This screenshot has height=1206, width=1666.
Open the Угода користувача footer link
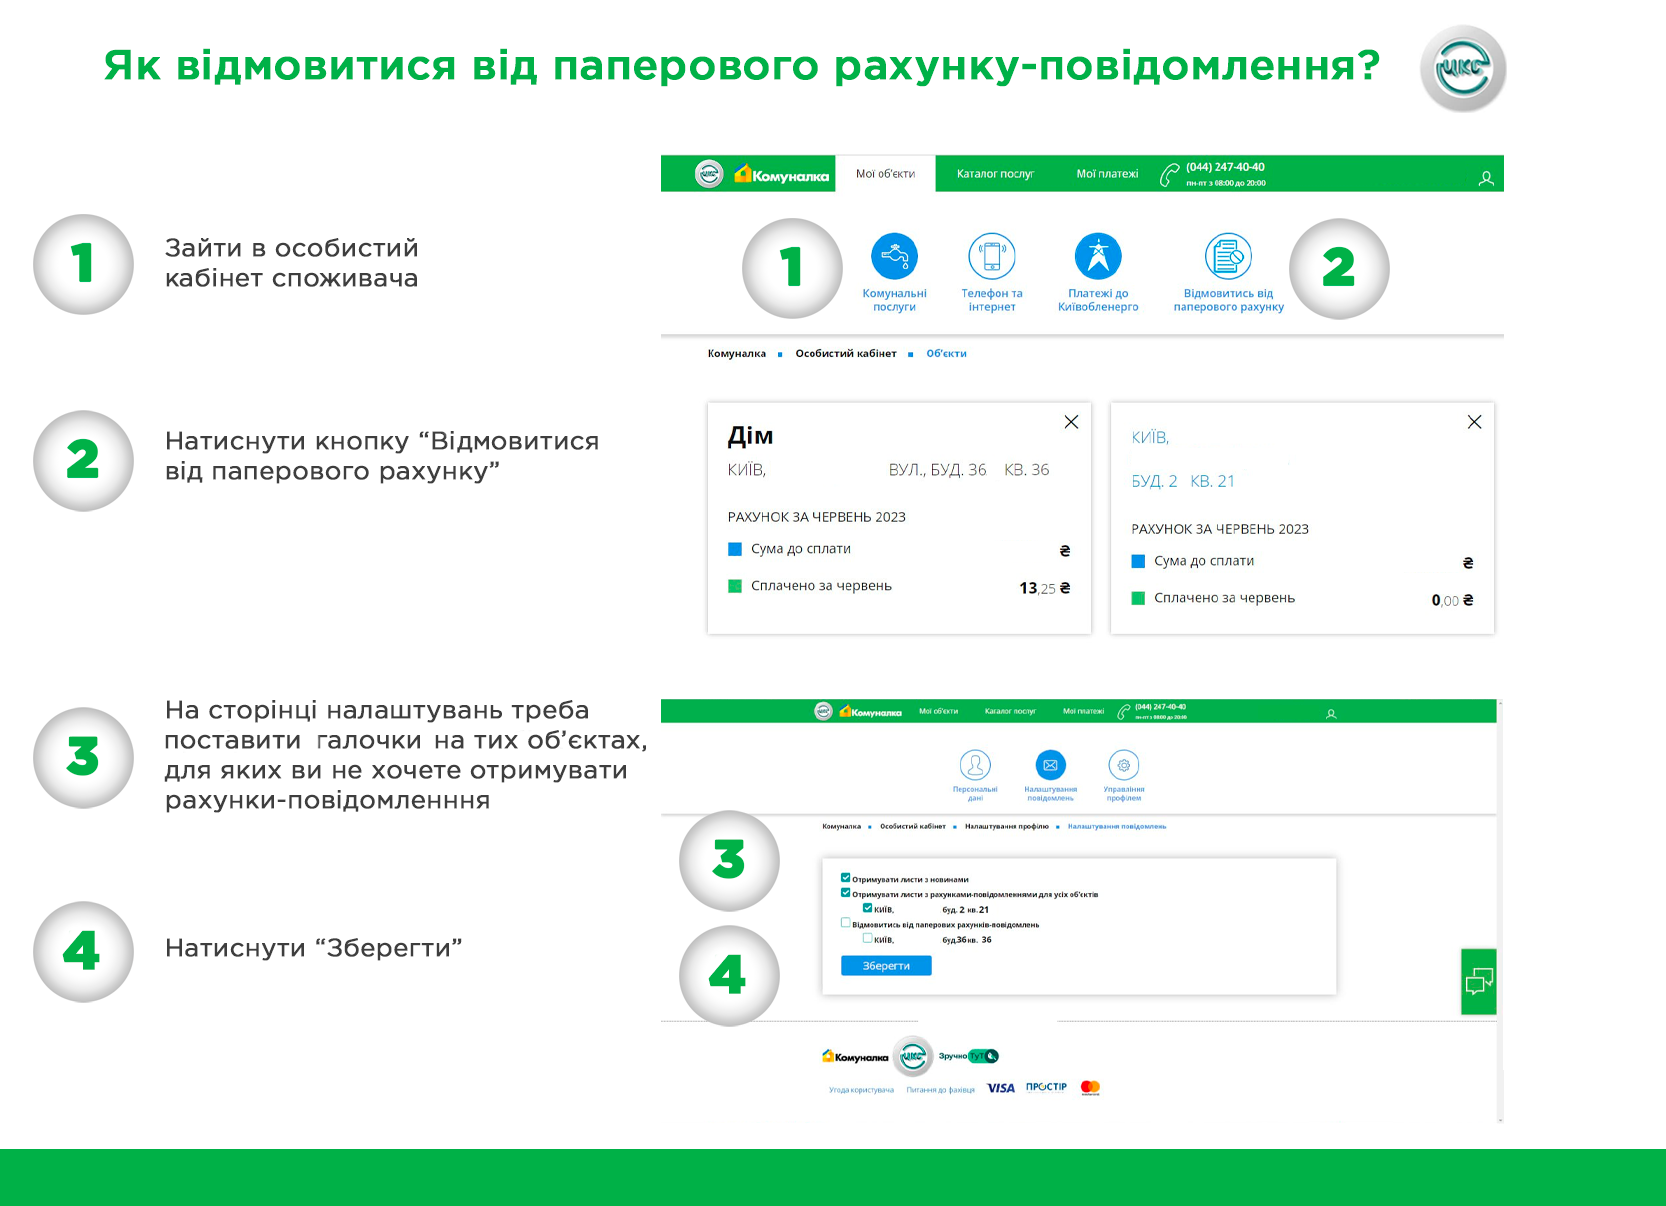(861, 1090)
